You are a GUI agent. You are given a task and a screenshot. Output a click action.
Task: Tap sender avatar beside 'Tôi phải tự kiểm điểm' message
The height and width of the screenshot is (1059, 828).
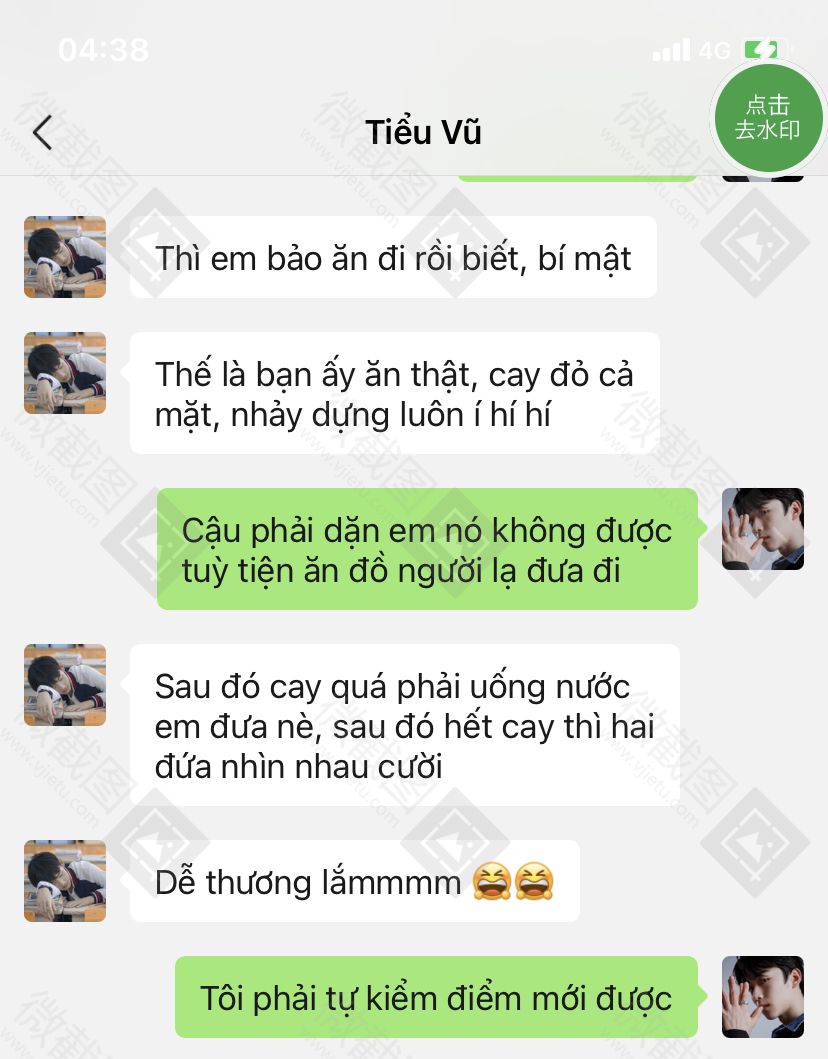point(762,997)
